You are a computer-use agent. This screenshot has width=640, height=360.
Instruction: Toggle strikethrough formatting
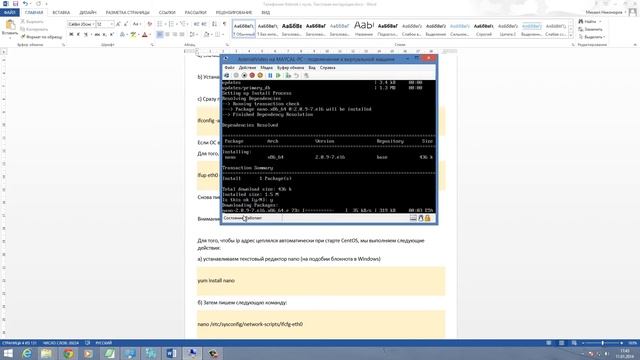97,35
